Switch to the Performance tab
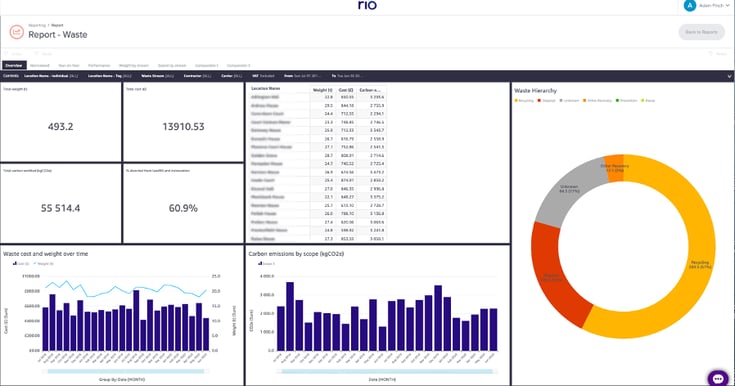The height and width of the screenshot is (386, 735). click(99, 66)
